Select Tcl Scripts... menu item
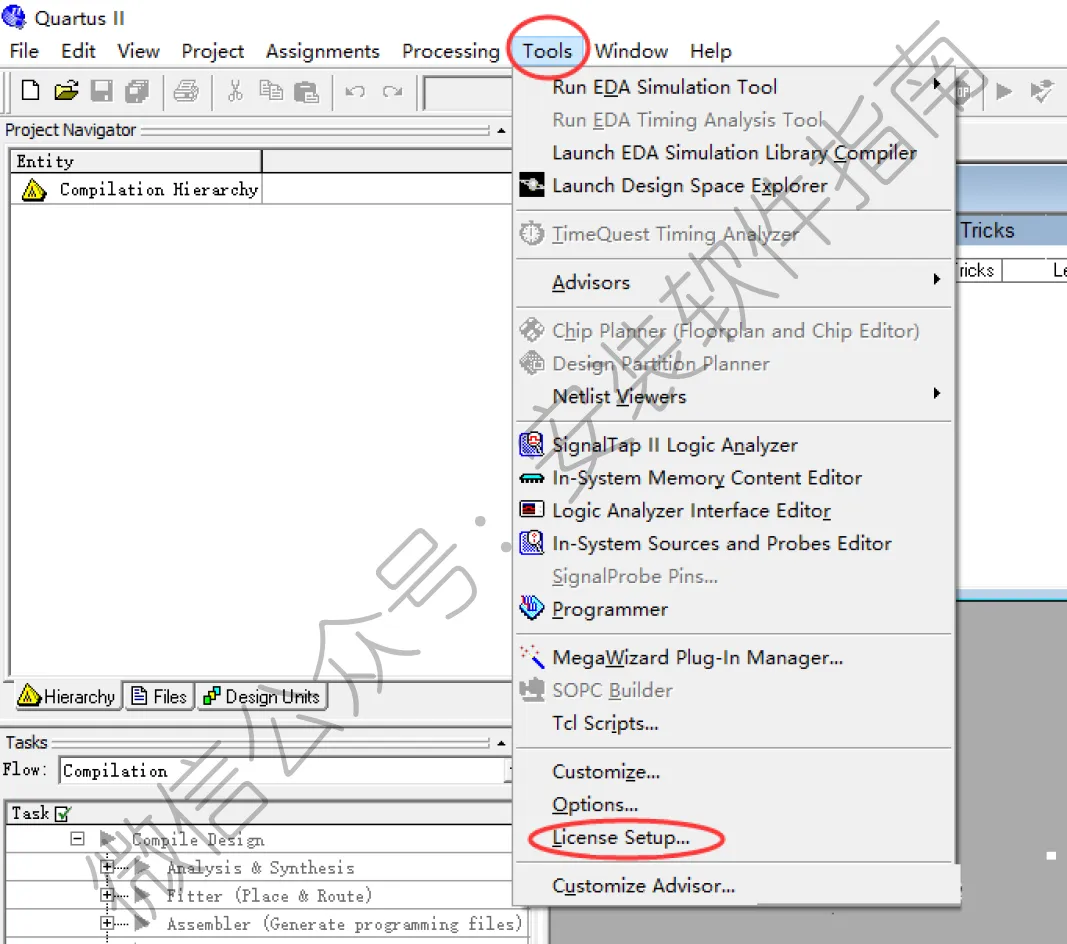Viewport: 1067px width, 944px height. coord(605,723)
